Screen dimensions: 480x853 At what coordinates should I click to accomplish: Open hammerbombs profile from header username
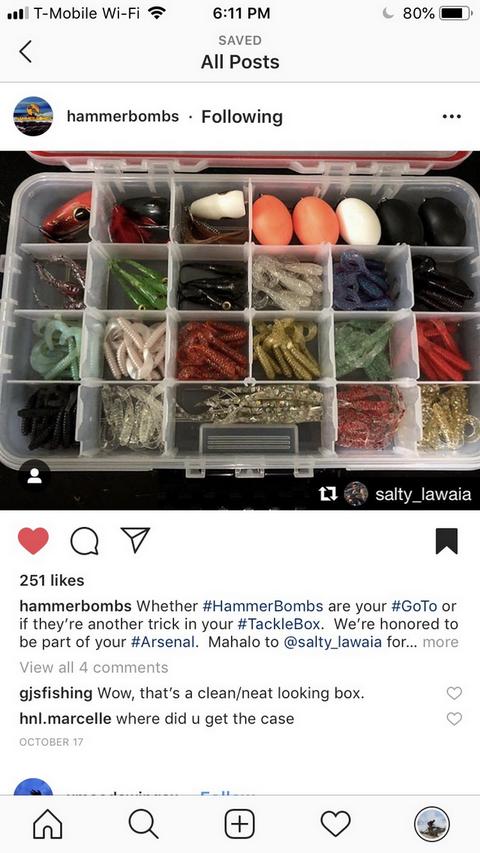tap(122, 116)
